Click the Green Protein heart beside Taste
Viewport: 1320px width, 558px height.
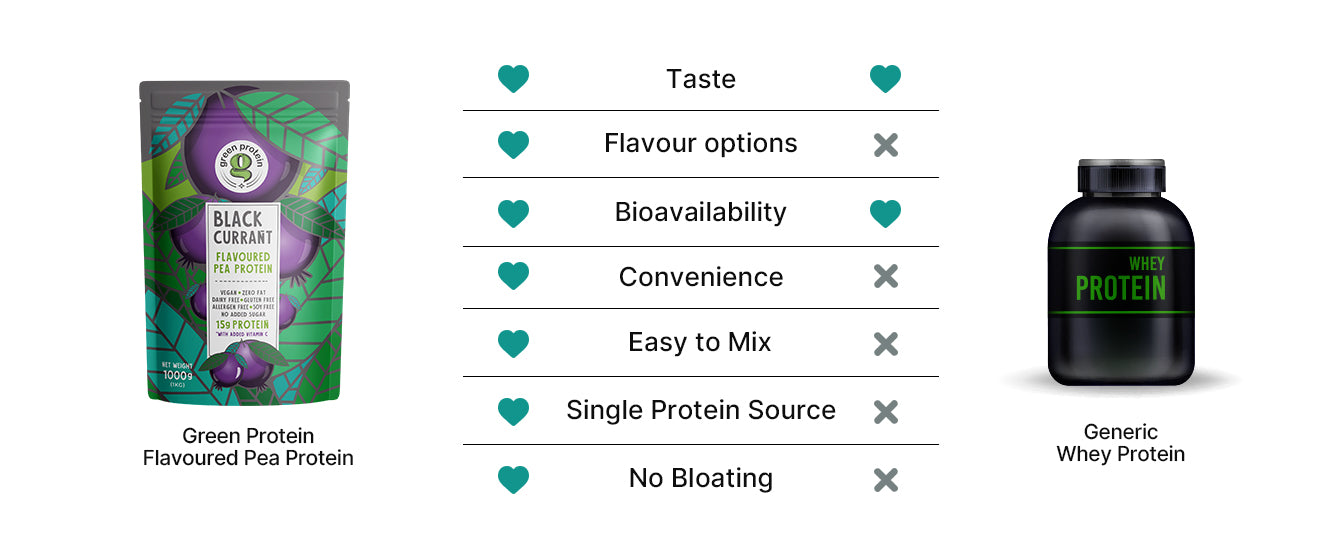513,79
